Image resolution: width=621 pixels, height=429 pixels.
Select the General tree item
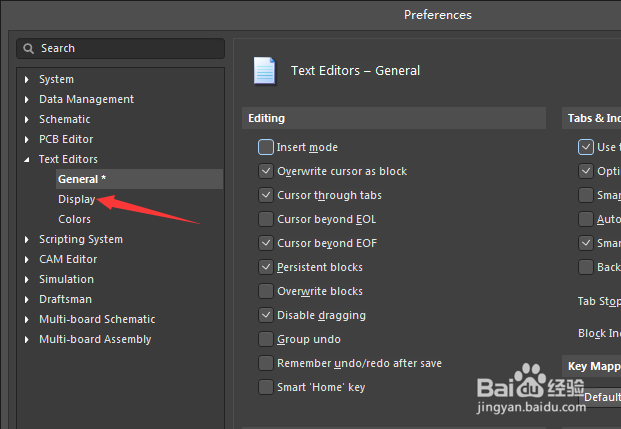(x=78, y=179)
